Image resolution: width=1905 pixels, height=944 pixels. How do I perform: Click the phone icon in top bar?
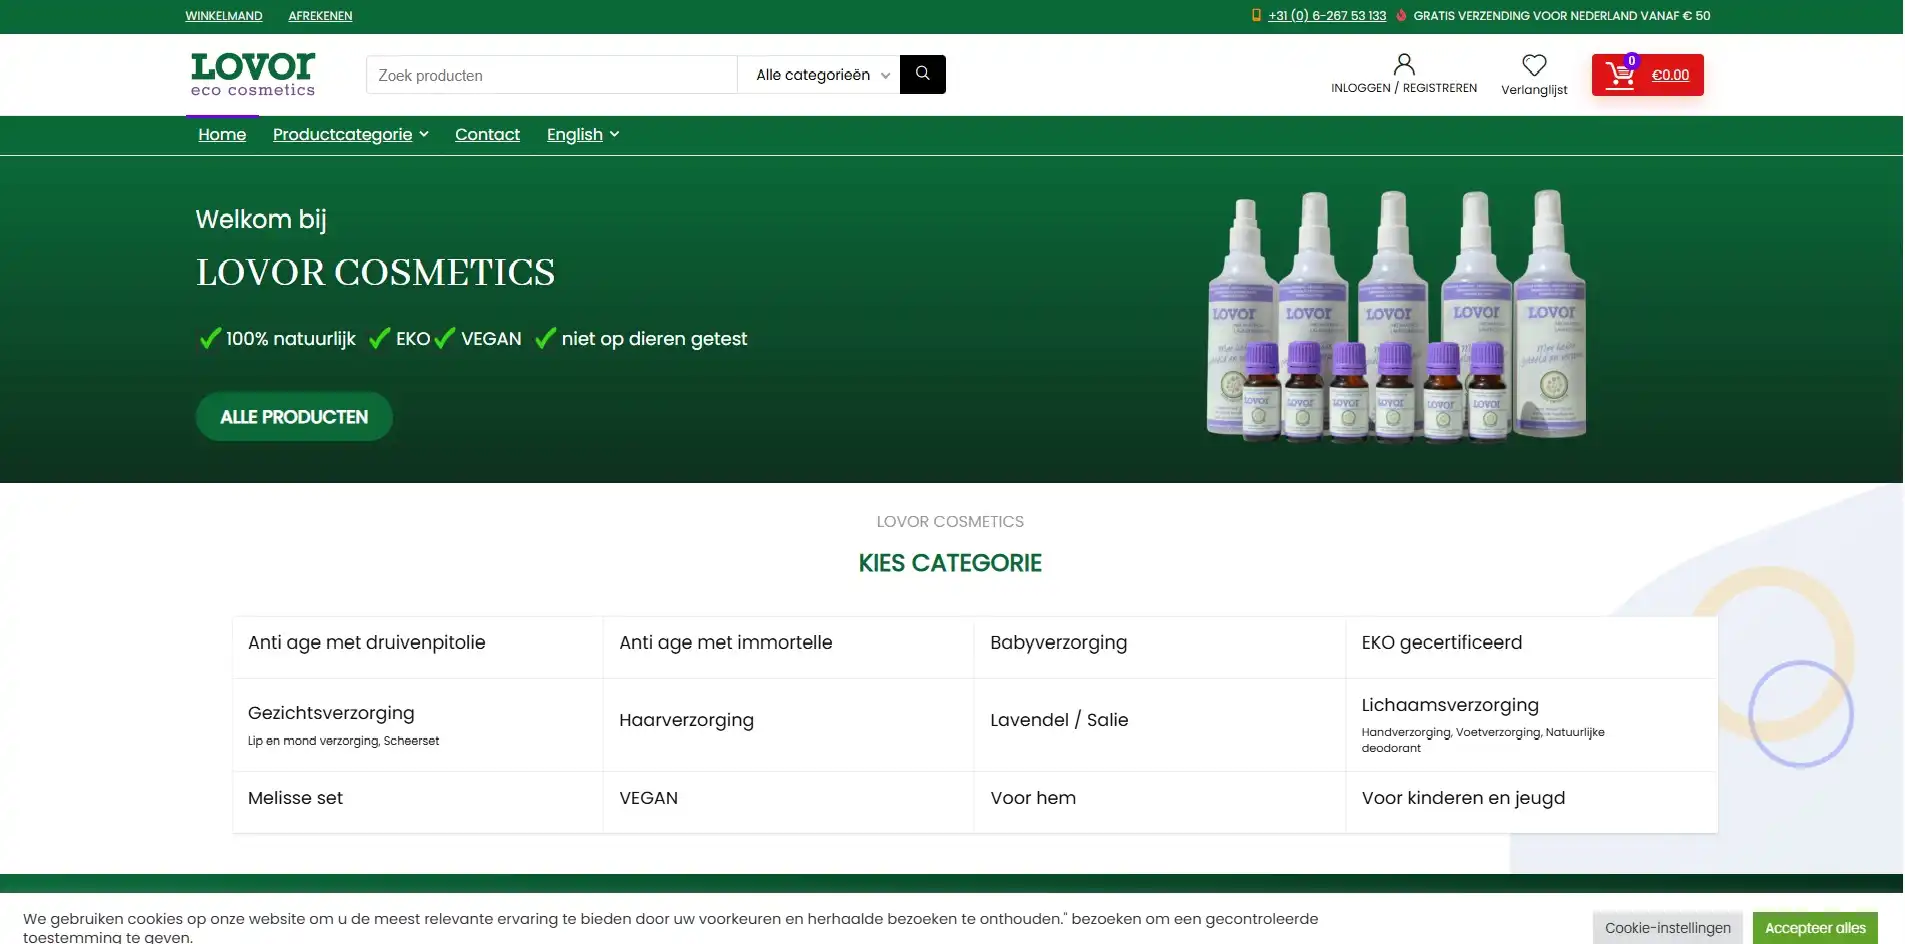point(1256,16)
